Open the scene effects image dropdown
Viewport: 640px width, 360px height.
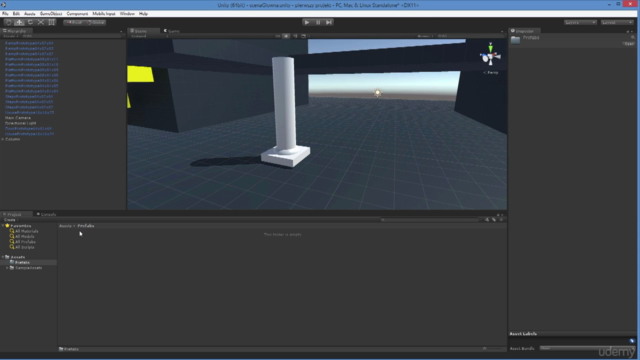tap(304, 36)
